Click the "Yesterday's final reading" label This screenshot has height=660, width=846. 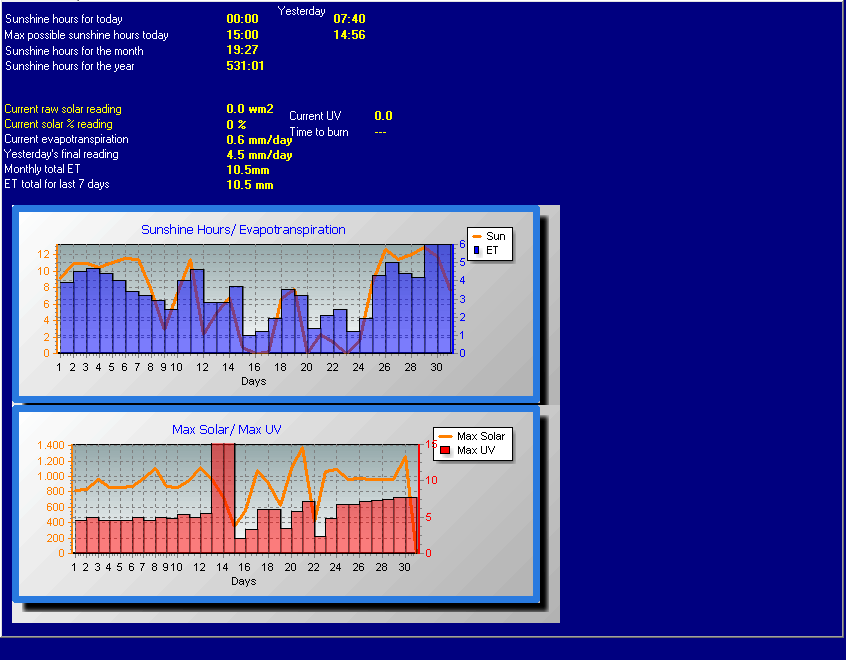[x=61, y=154]
